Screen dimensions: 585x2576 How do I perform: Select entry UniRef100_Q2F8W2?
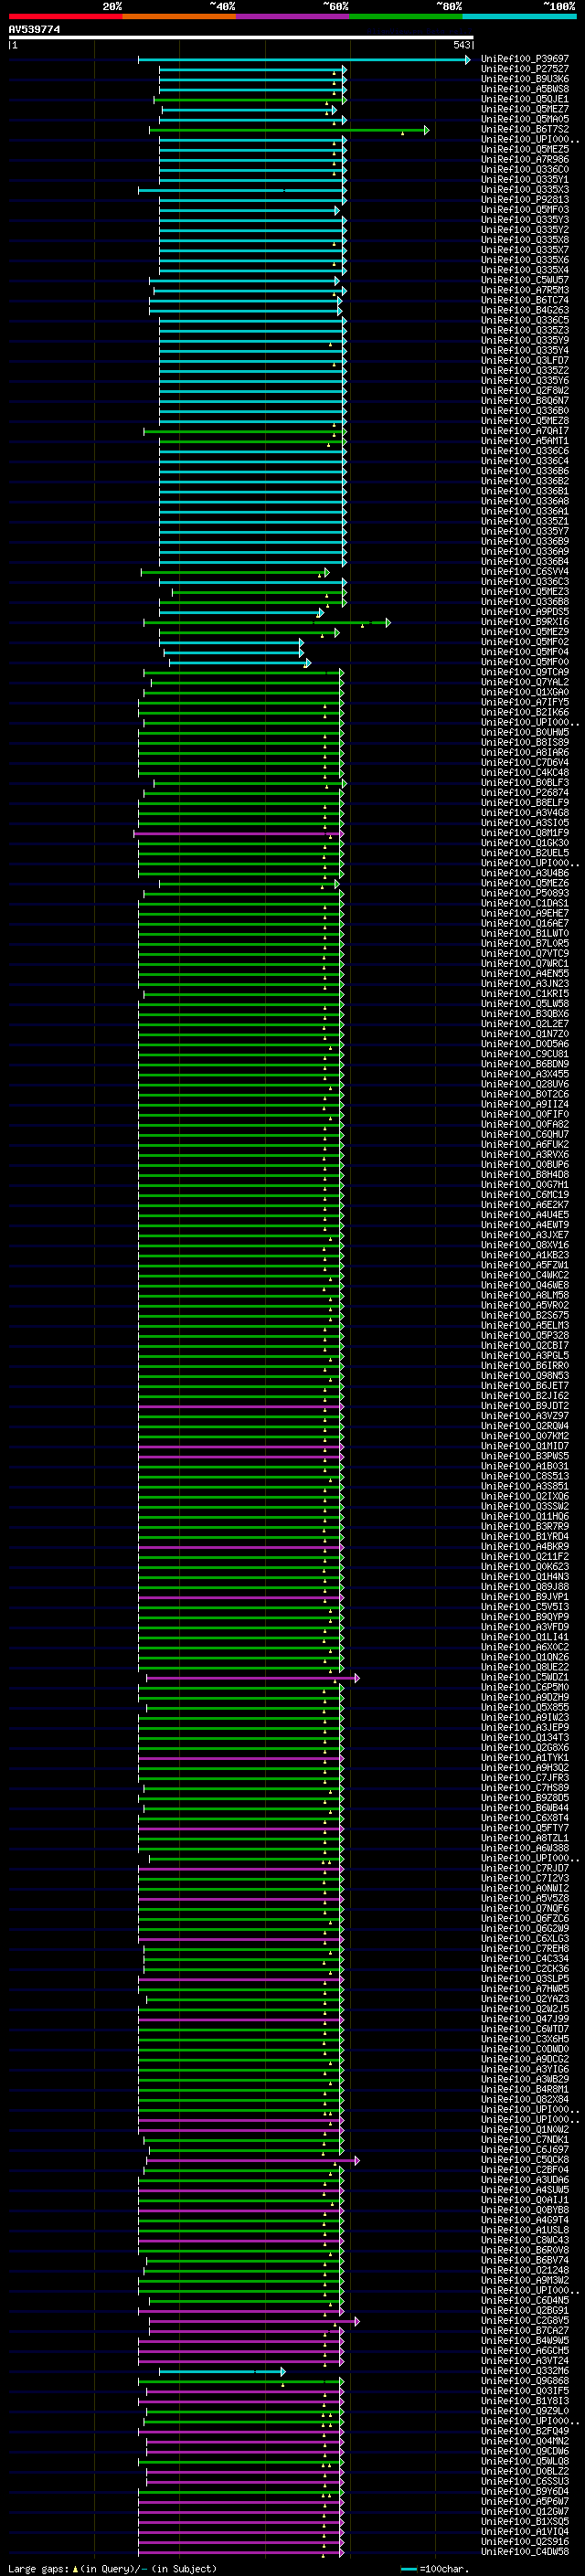[525, 390]
